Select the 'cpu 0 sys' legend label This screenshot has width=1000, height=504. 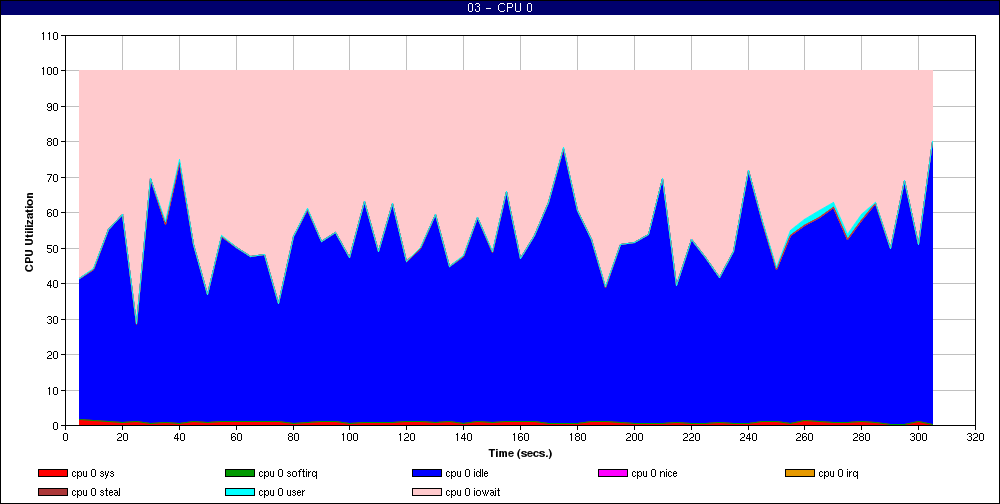[x=93, y=473]
